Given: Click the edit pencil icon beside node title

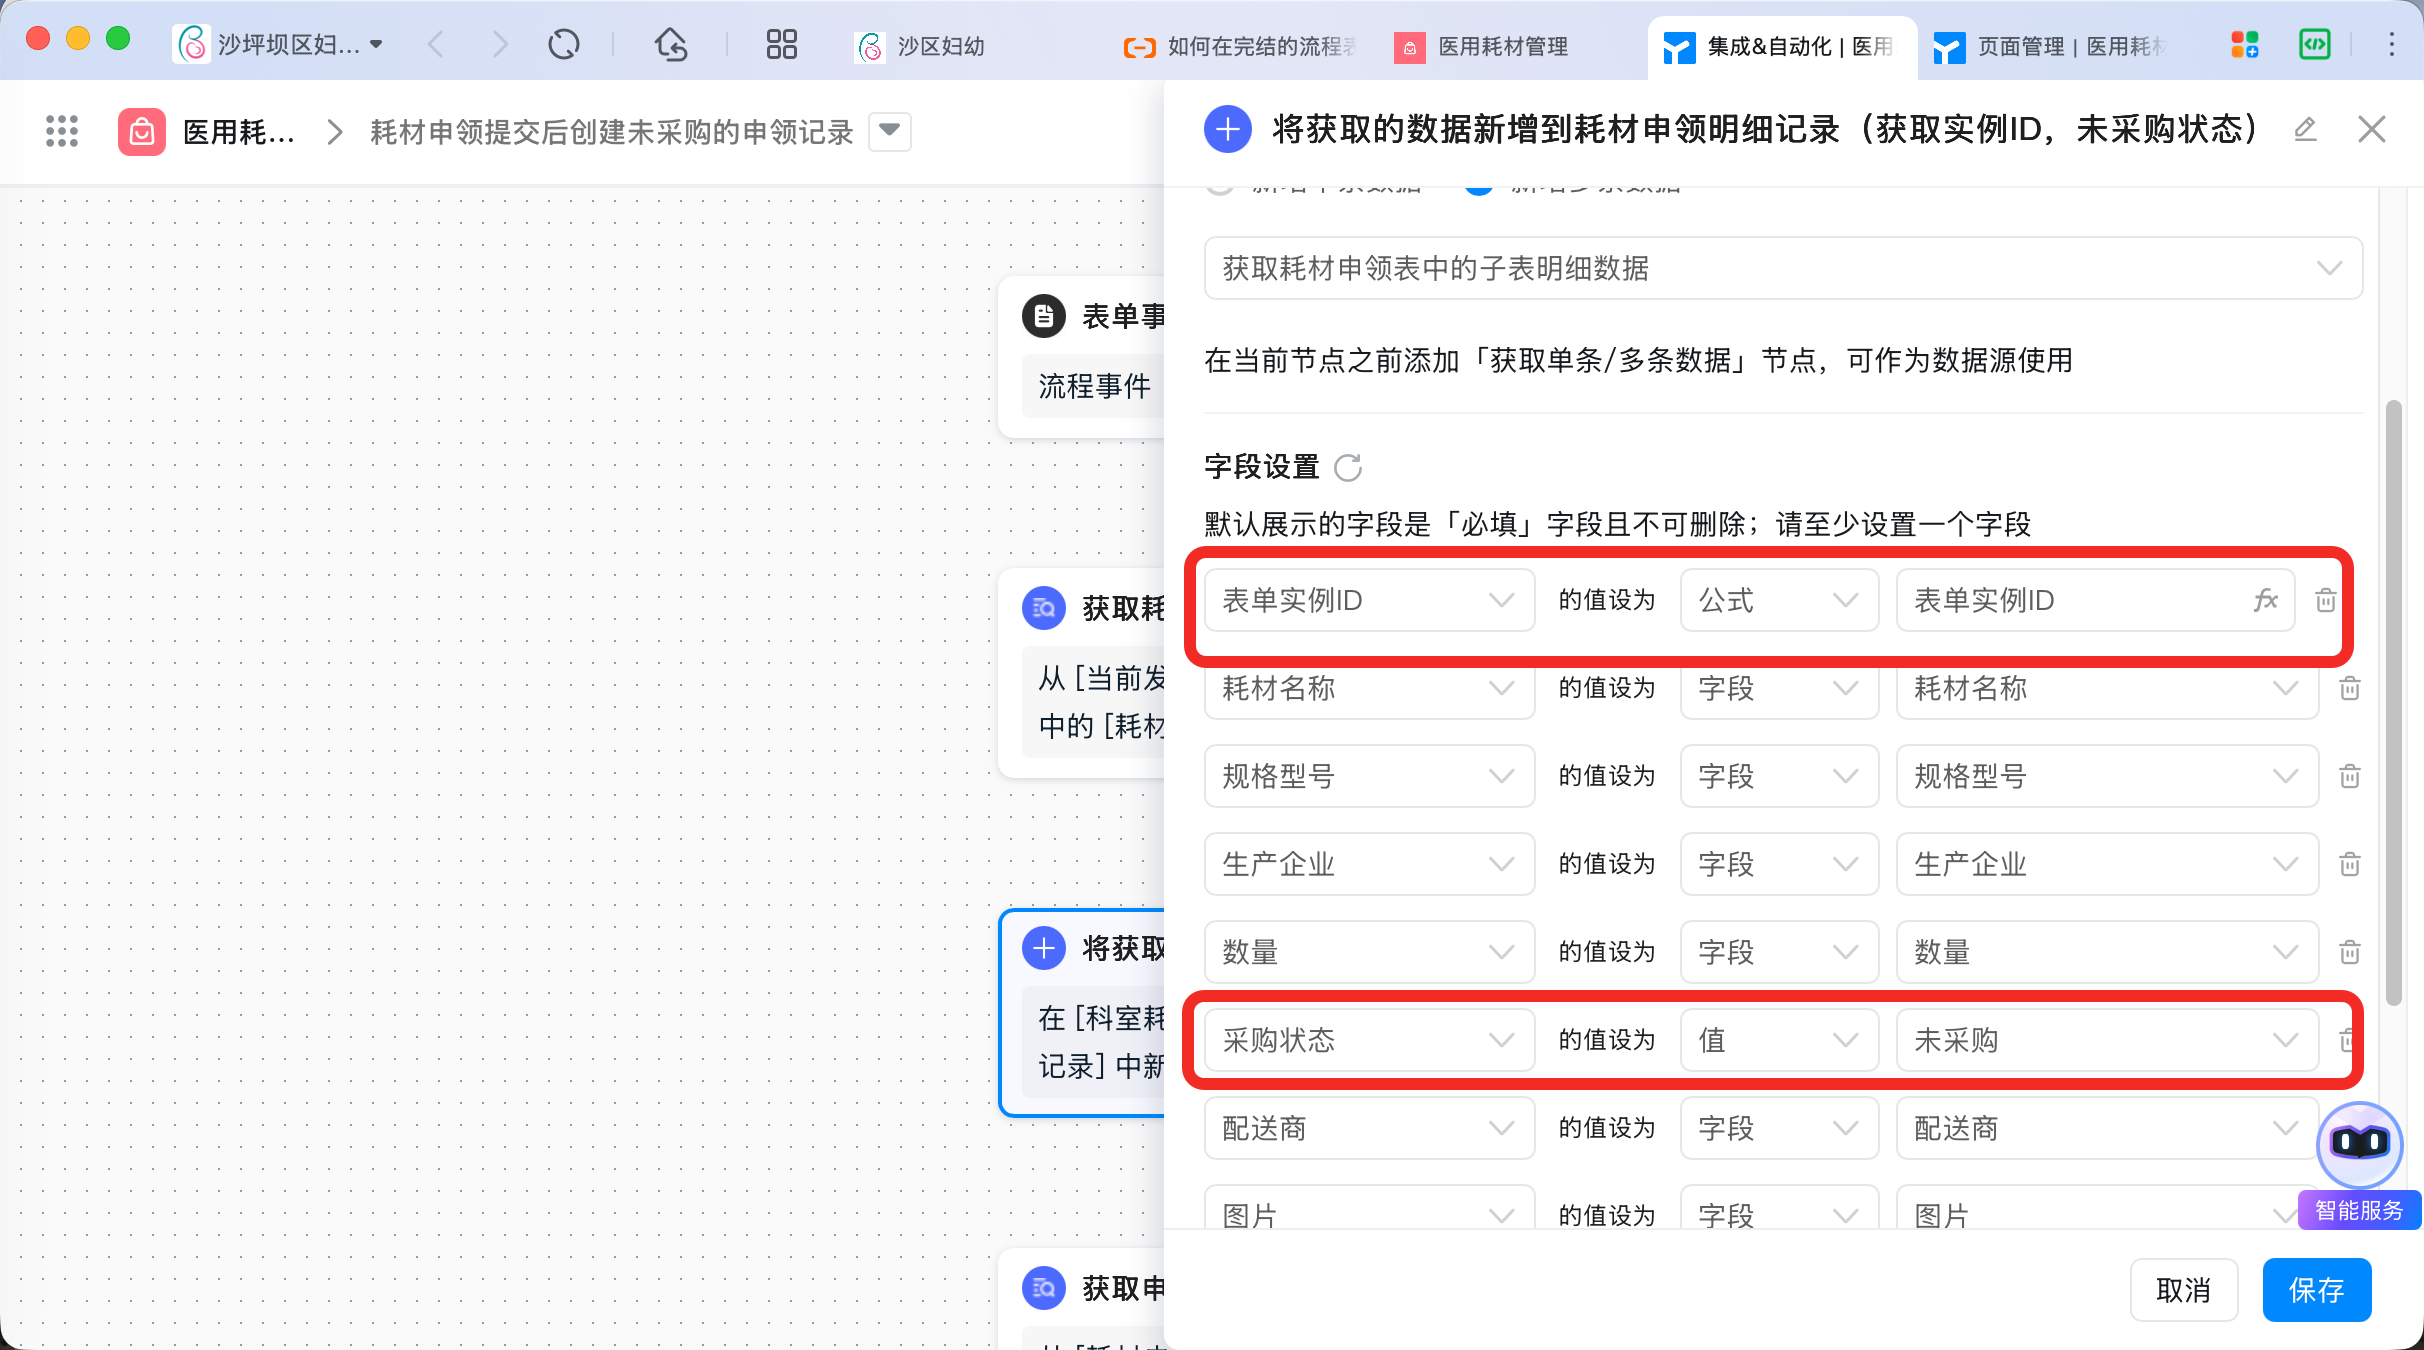Looking at the screenshot, I should pyautogui.click(x=2304, y=129).
